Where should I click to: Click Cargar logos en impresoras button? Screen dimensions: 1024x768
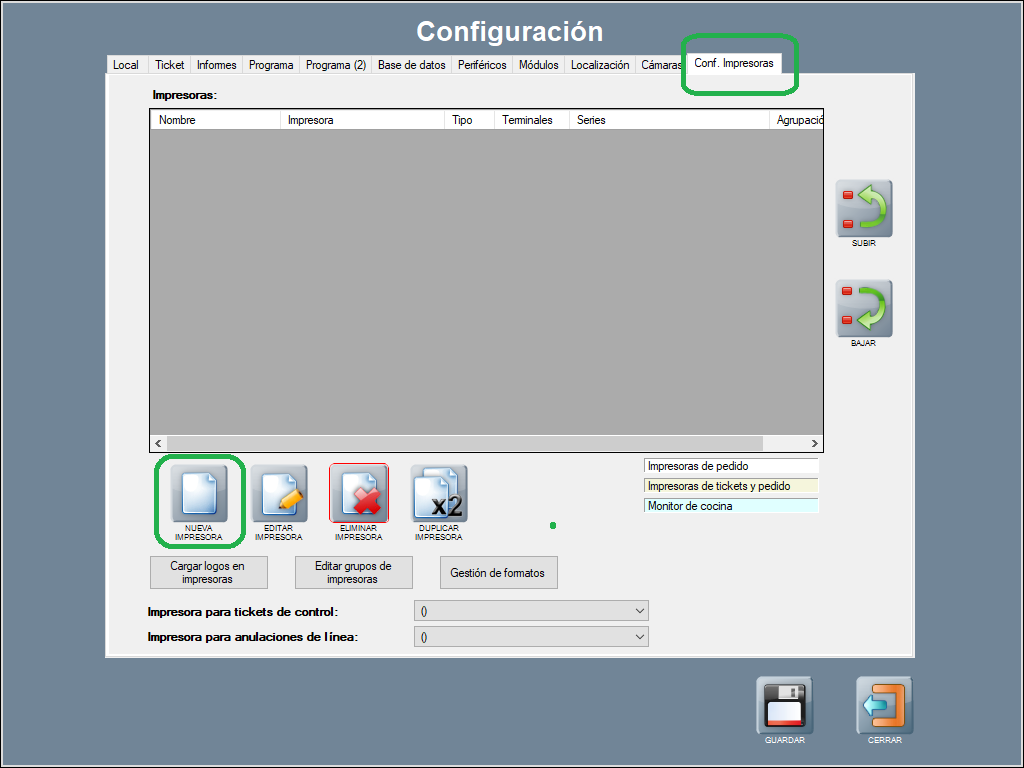point(207,573)
